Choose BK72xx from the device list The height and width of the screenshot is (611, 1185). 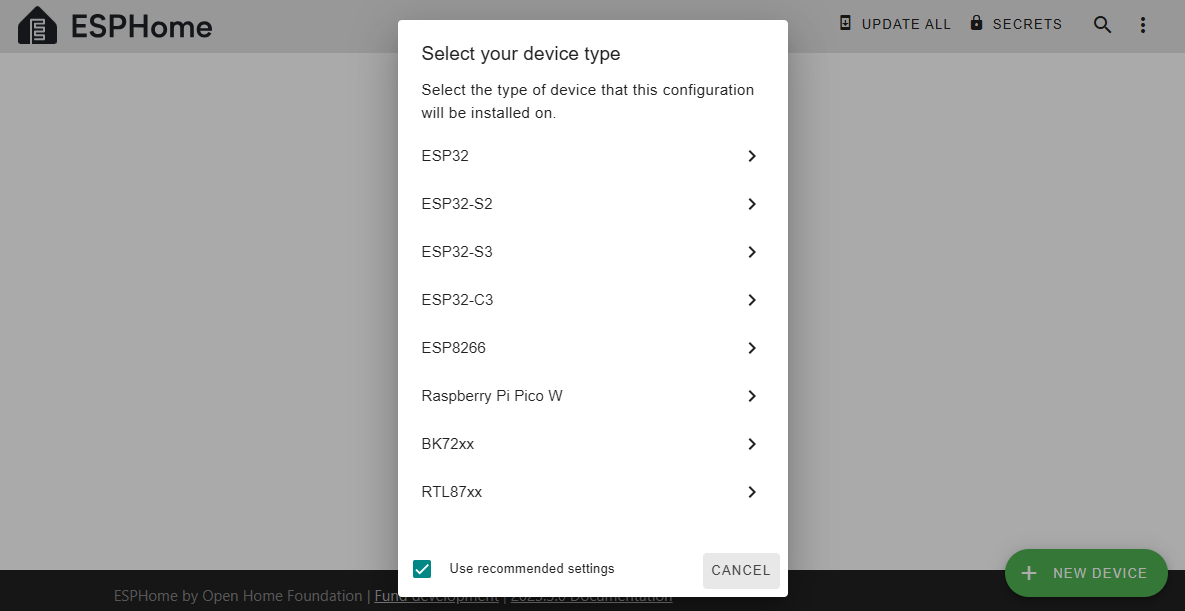448,444
